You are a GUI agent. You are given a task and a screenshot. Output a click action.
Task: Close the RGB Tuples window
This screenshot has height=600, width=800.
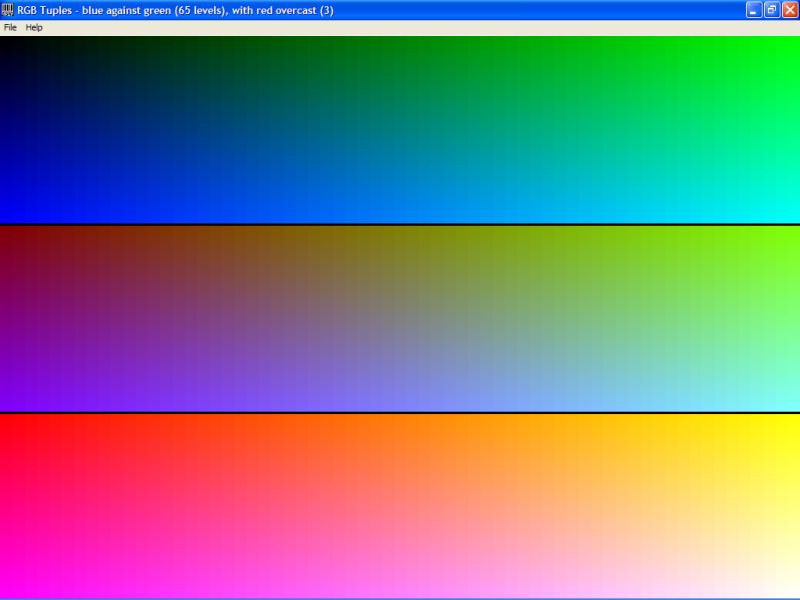pyautogui.click(x=790, y=10)
